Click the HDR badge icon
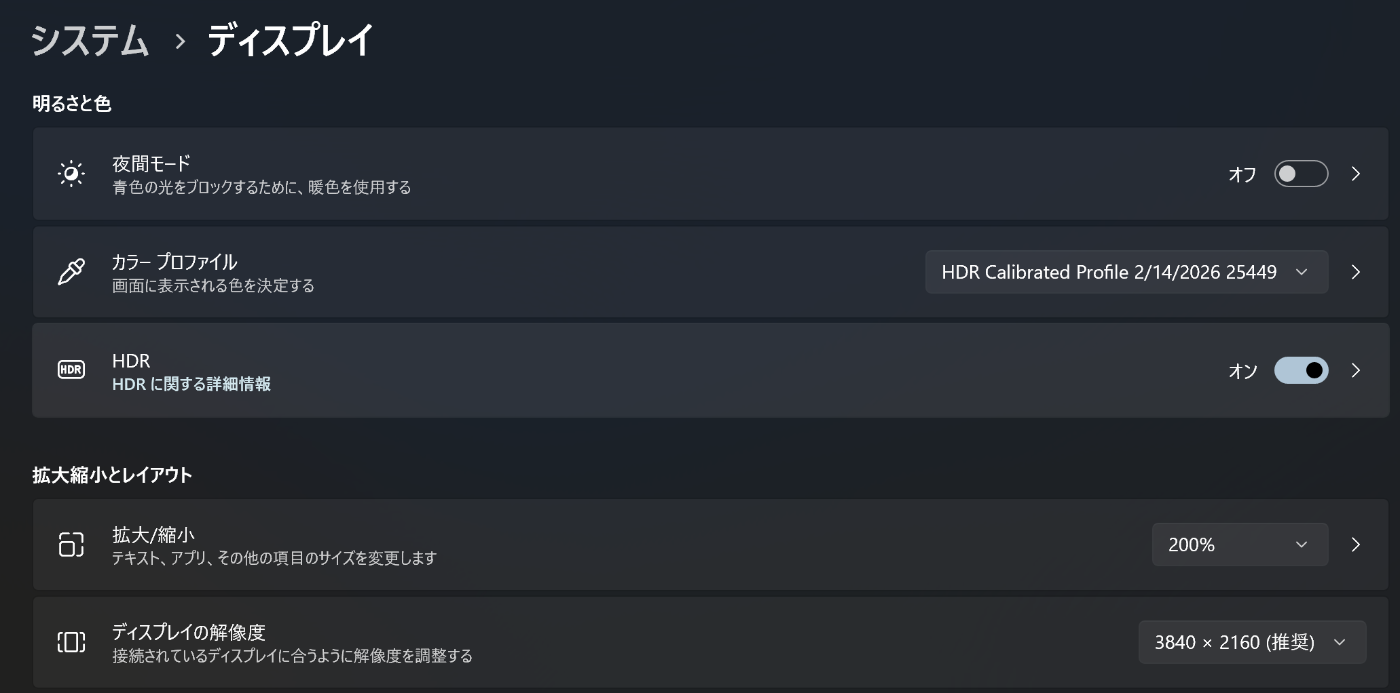The image size is (1400, 693). tap(71, 370)
